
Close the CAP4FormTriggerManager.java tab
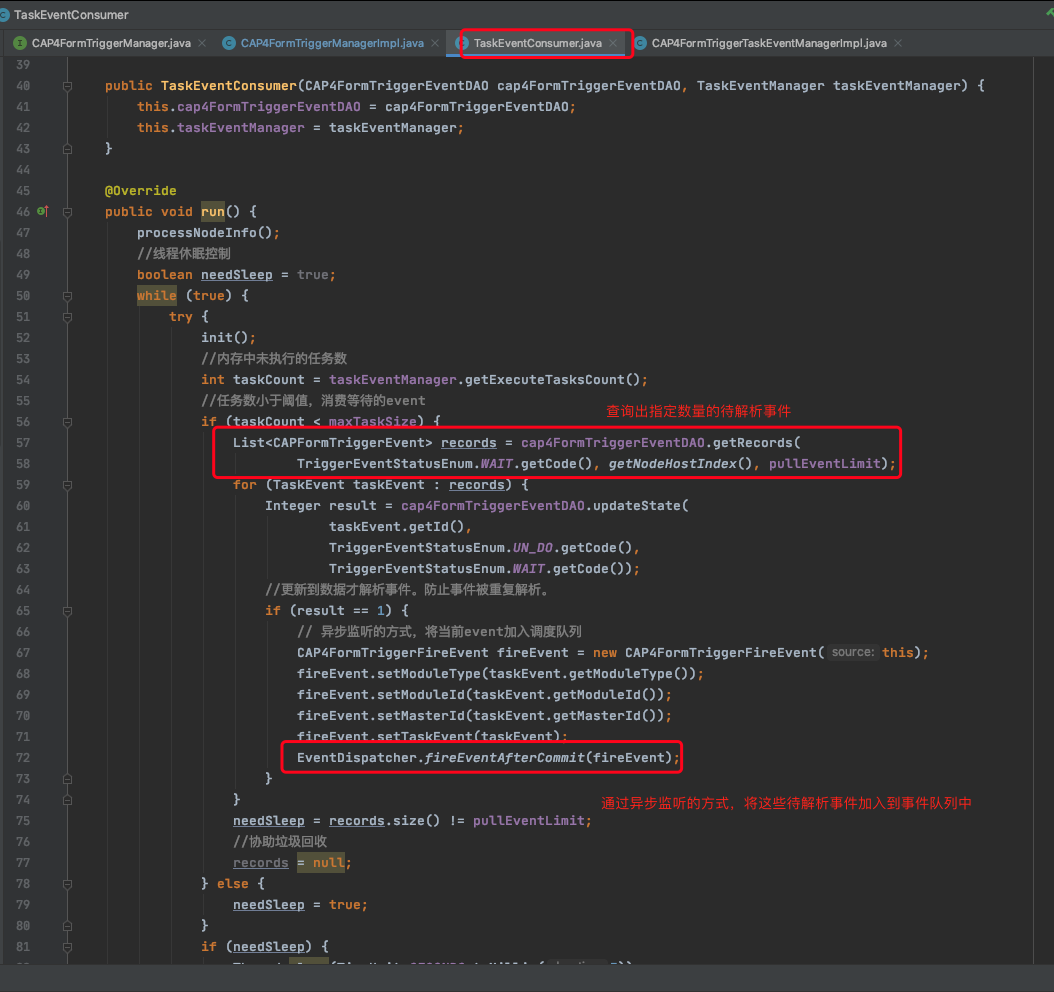click(x=202, y=43)
